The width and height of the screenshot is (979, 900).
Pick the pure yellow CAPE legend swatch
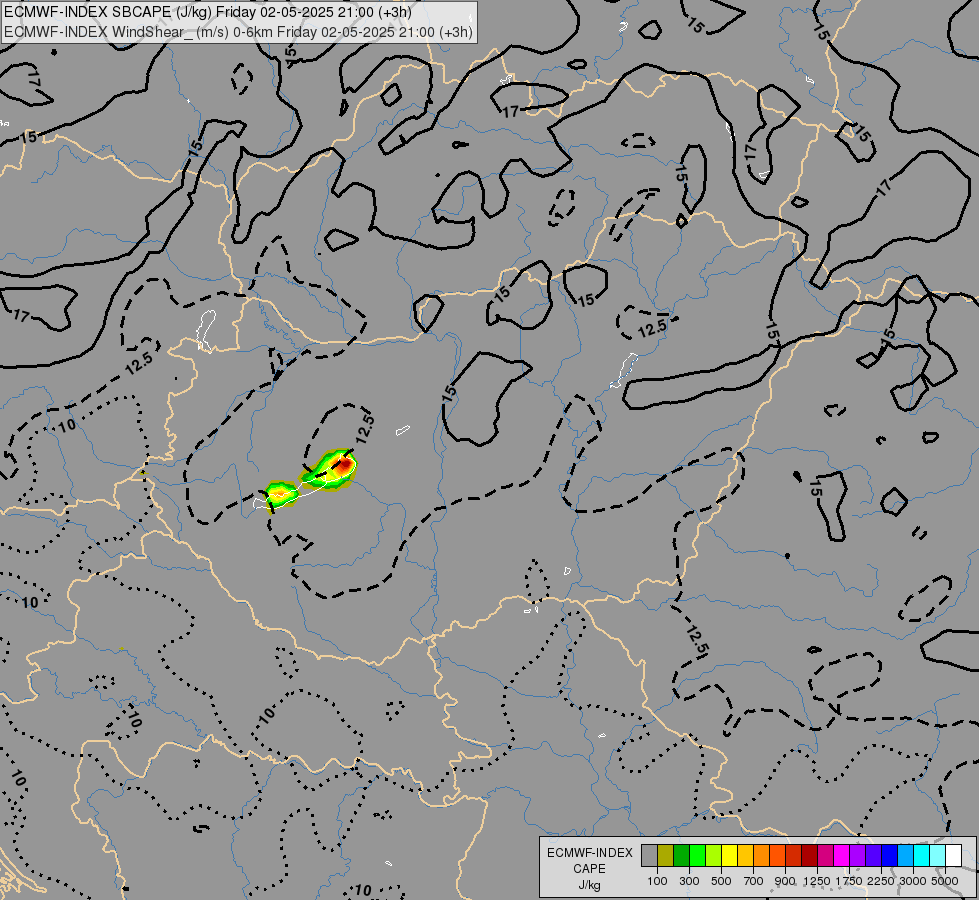pyautogui.click(x=729, y=856)
